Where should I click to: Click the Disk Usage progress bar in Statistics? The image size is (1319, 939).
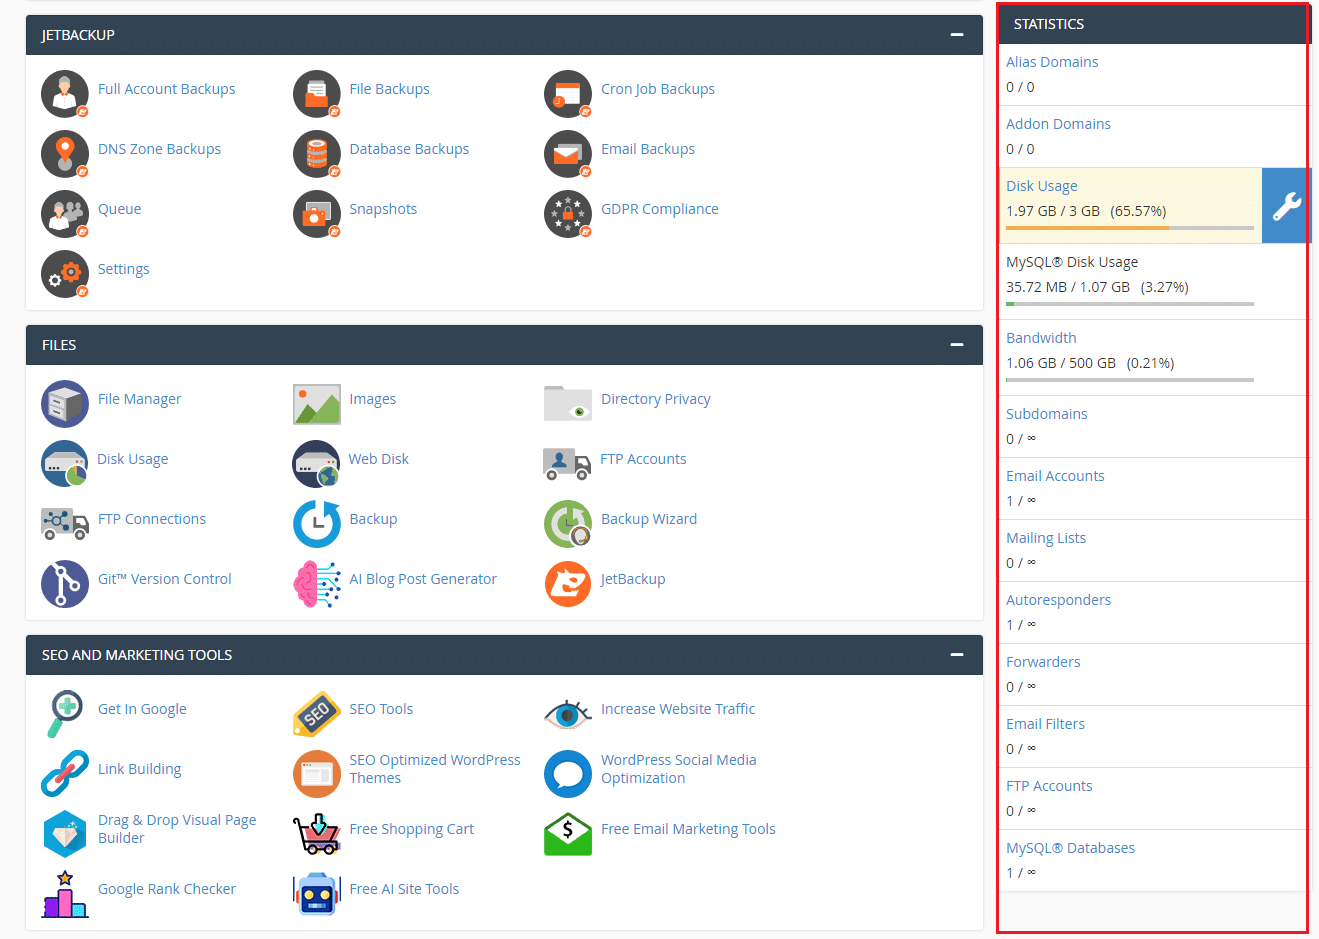coord(1129,228)
